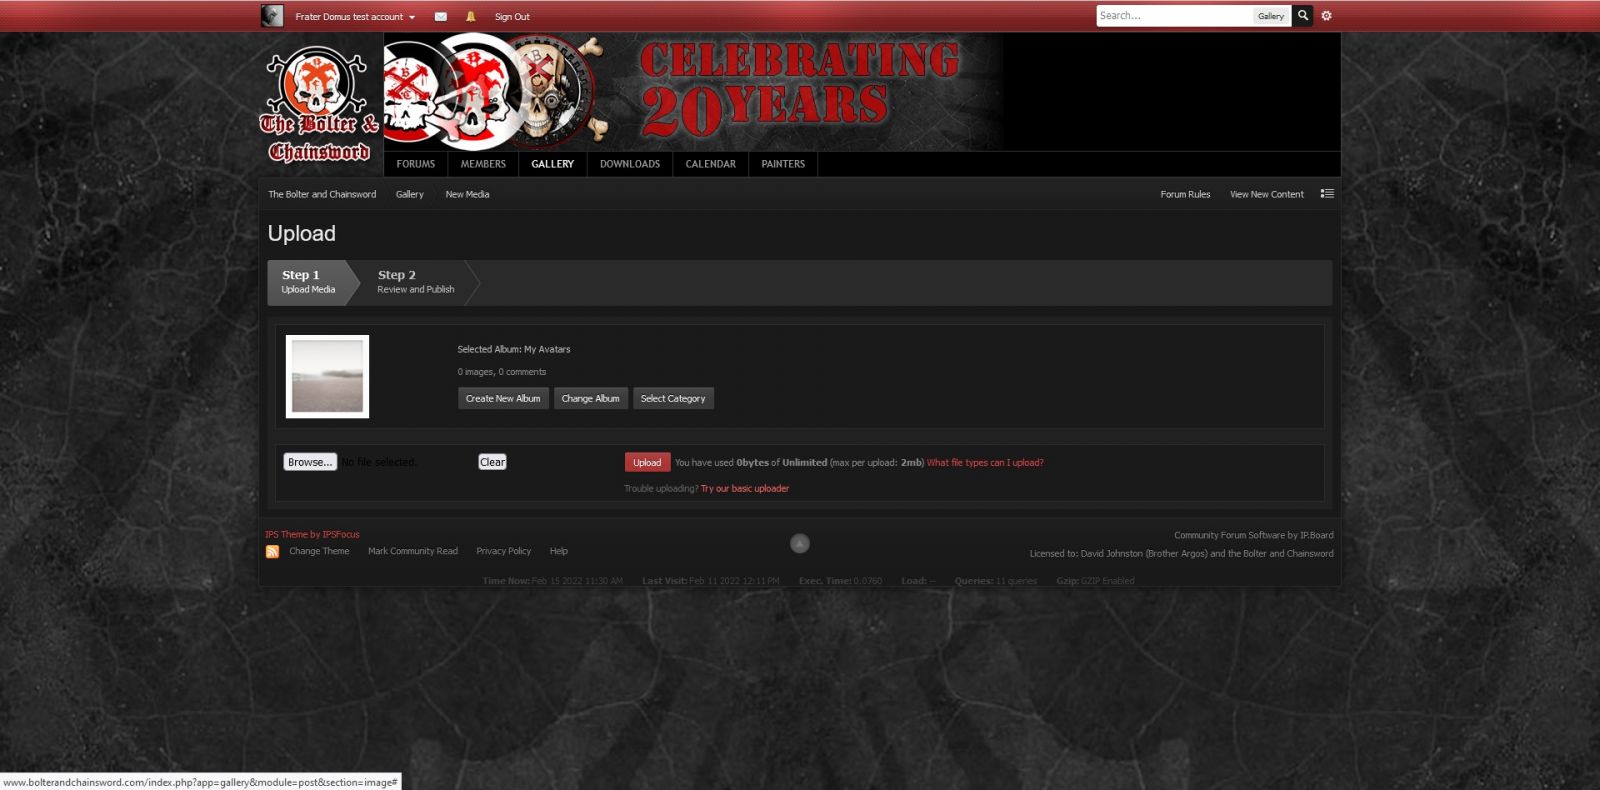This screenshot has height=790, width=1600.
Task: Click the scroll-to-top arrow icon
Action: click(x=800, y=543)
